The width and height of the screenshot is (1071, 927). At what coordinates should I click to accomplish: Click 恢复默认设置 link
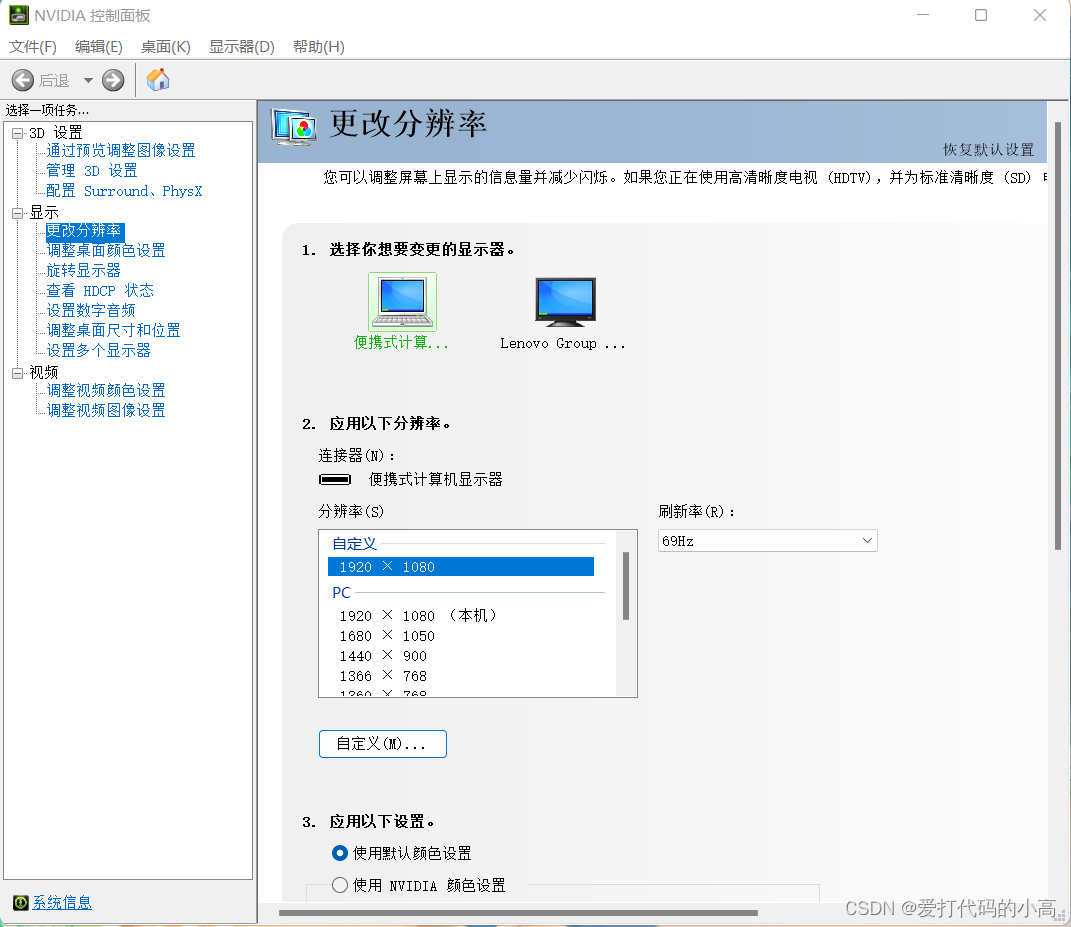coord(988,150)
